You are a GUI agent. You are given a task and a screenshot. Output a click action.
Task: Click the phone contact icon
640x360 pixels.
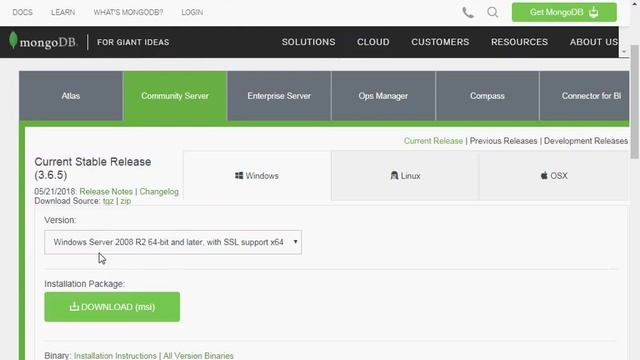click(468, 13)
